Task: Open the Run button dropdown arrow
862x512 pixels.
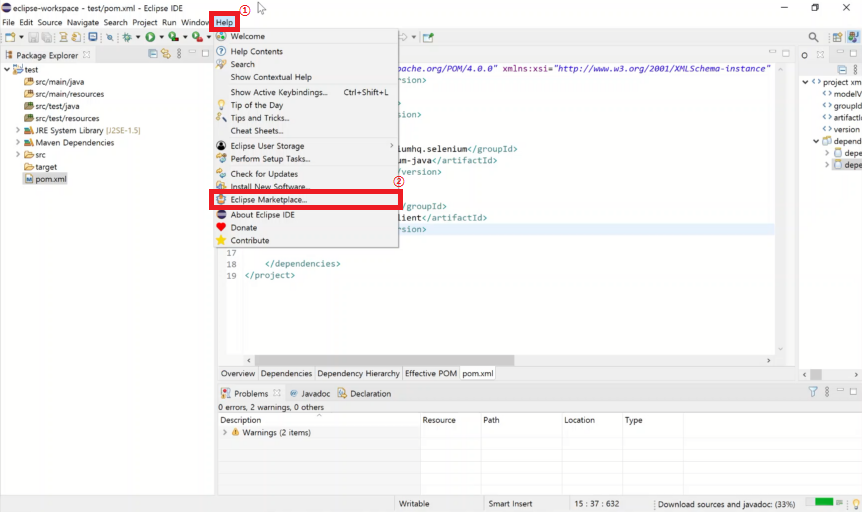Action: (x=161, y=37)
